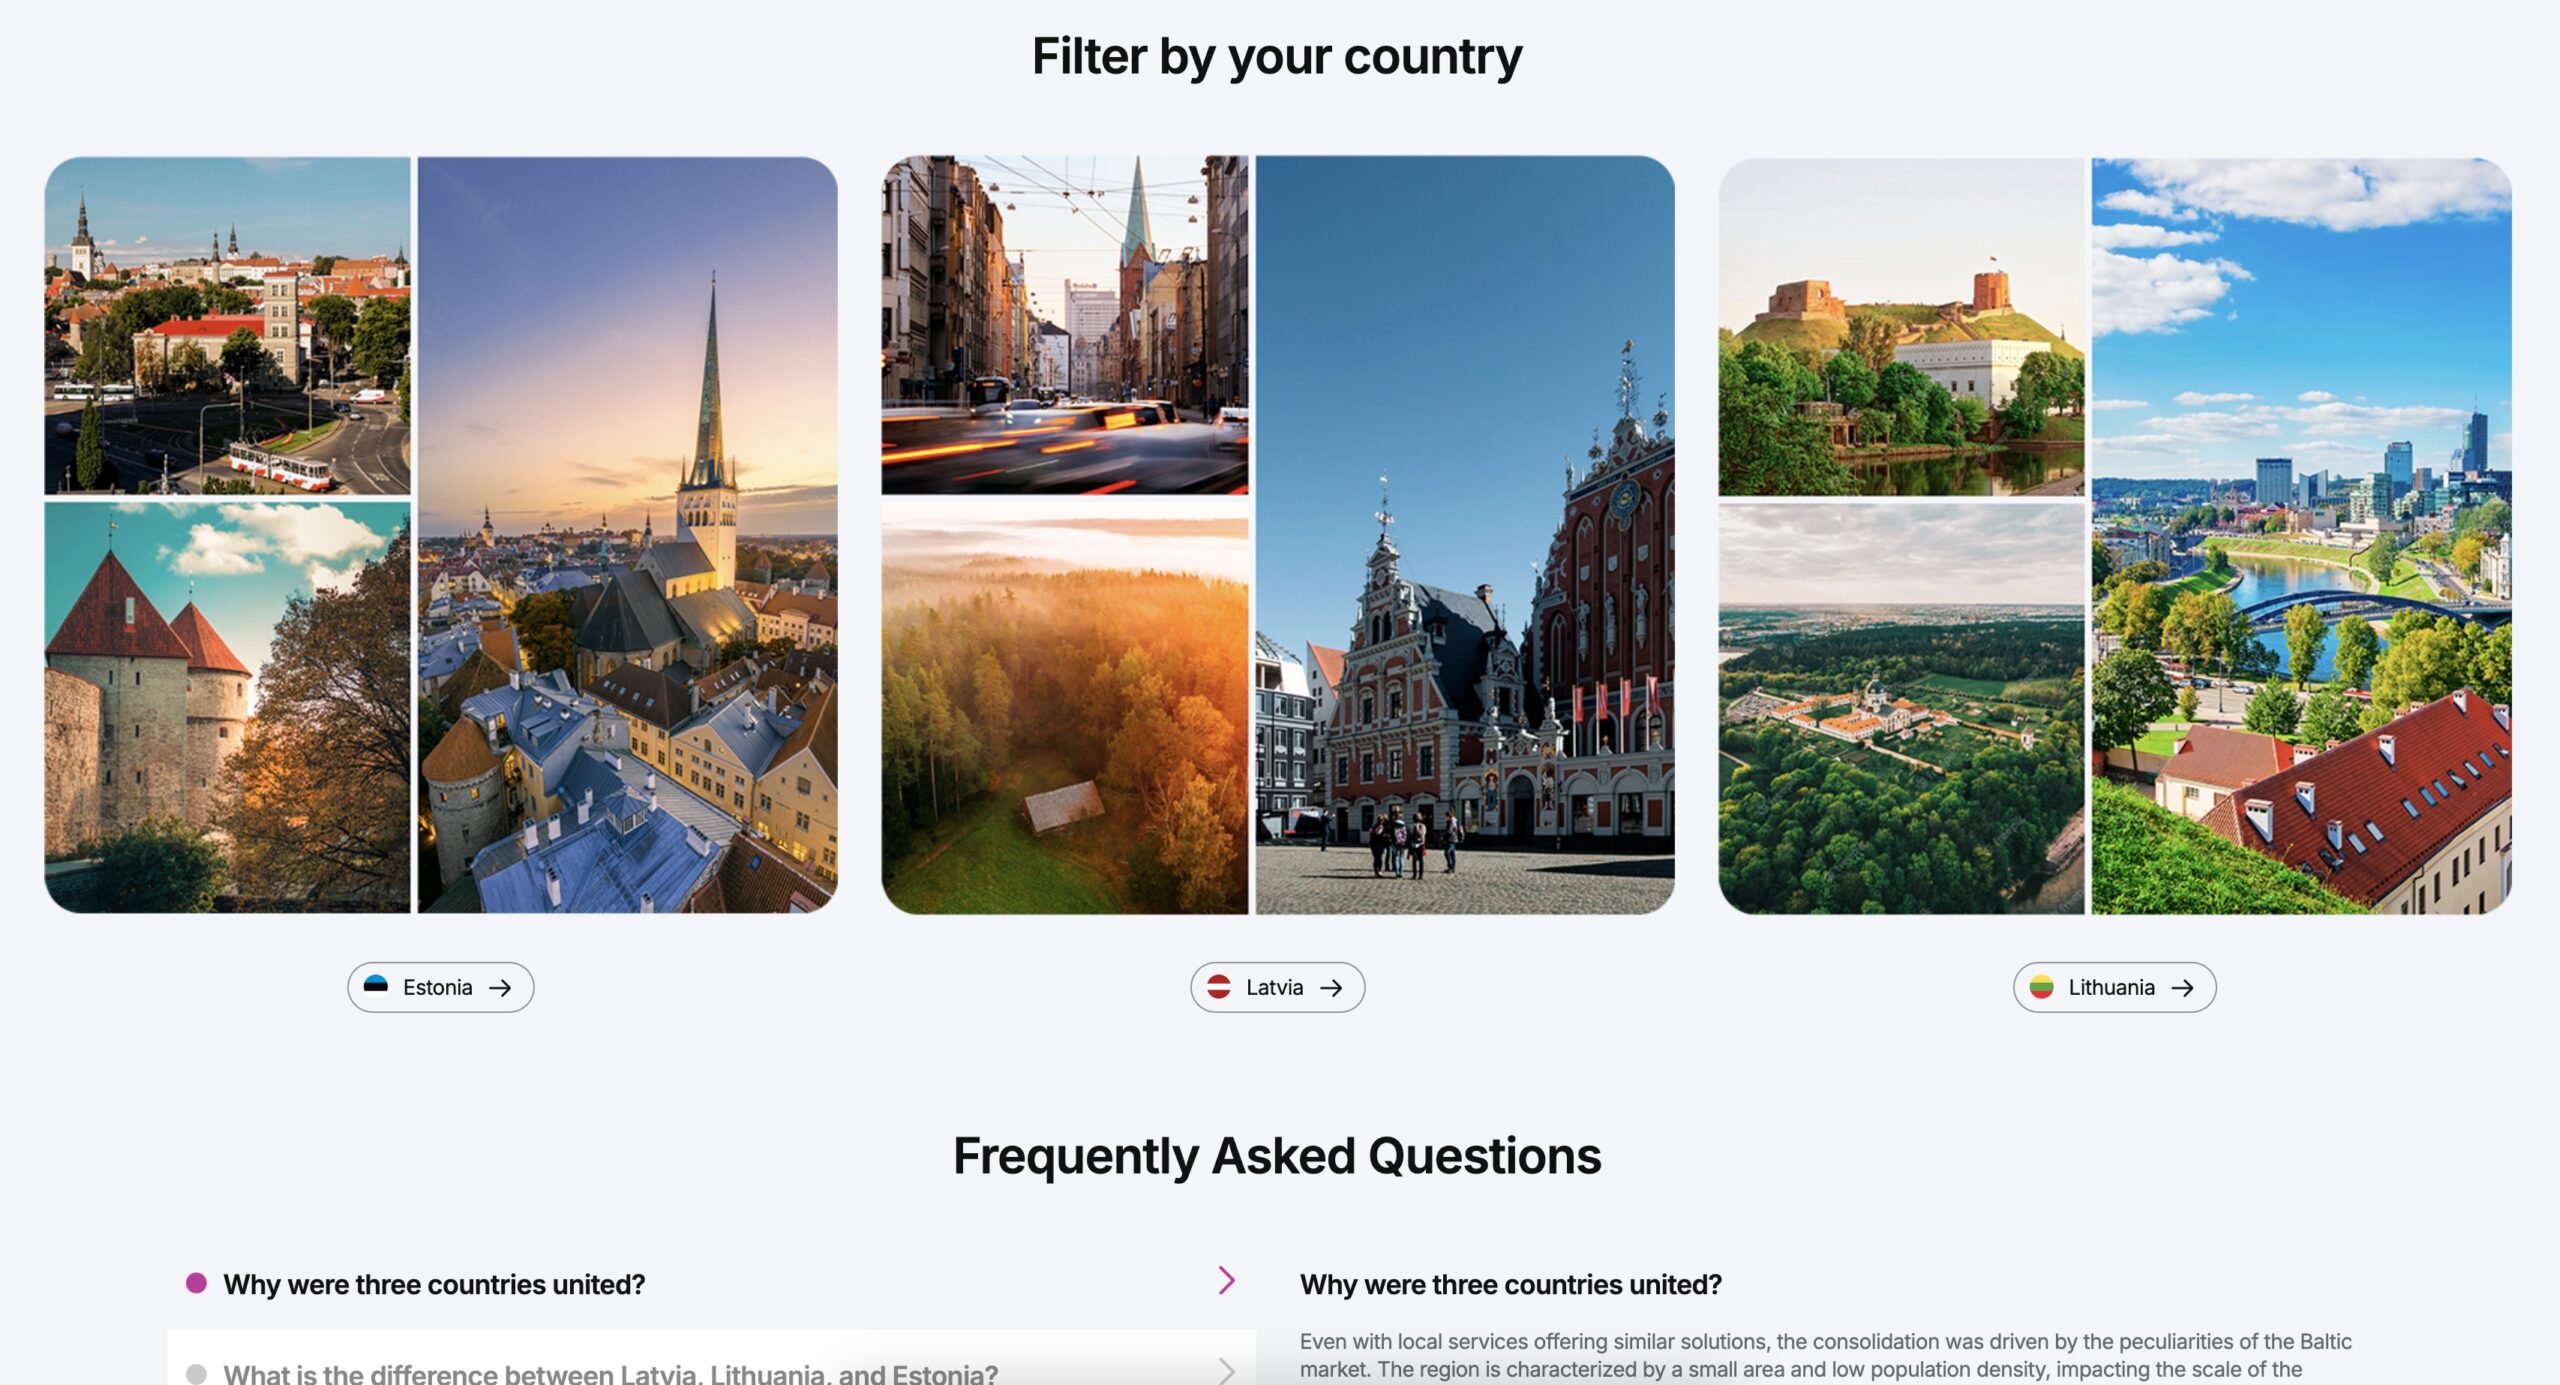Image resolution: width=2560 pixels, height=1385 pixels.
Task: Expand the chevron for the country differences question
Action: pyautogui.click(x=1227, y=1370)
